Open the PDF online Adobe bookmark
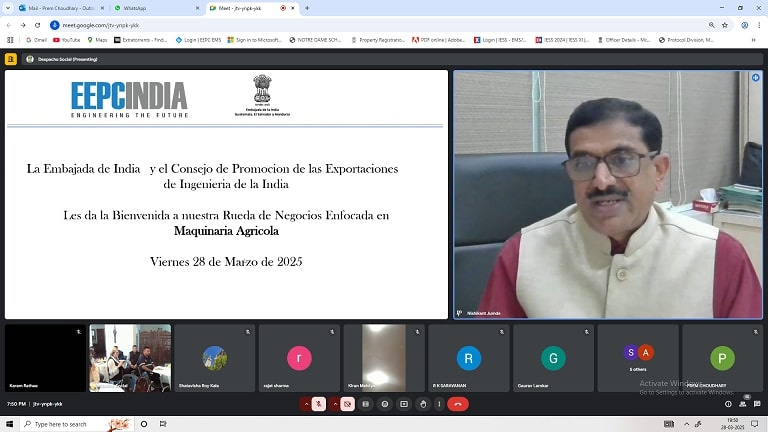Viewport: 768px width, 432px height. [x=438, y=40]
